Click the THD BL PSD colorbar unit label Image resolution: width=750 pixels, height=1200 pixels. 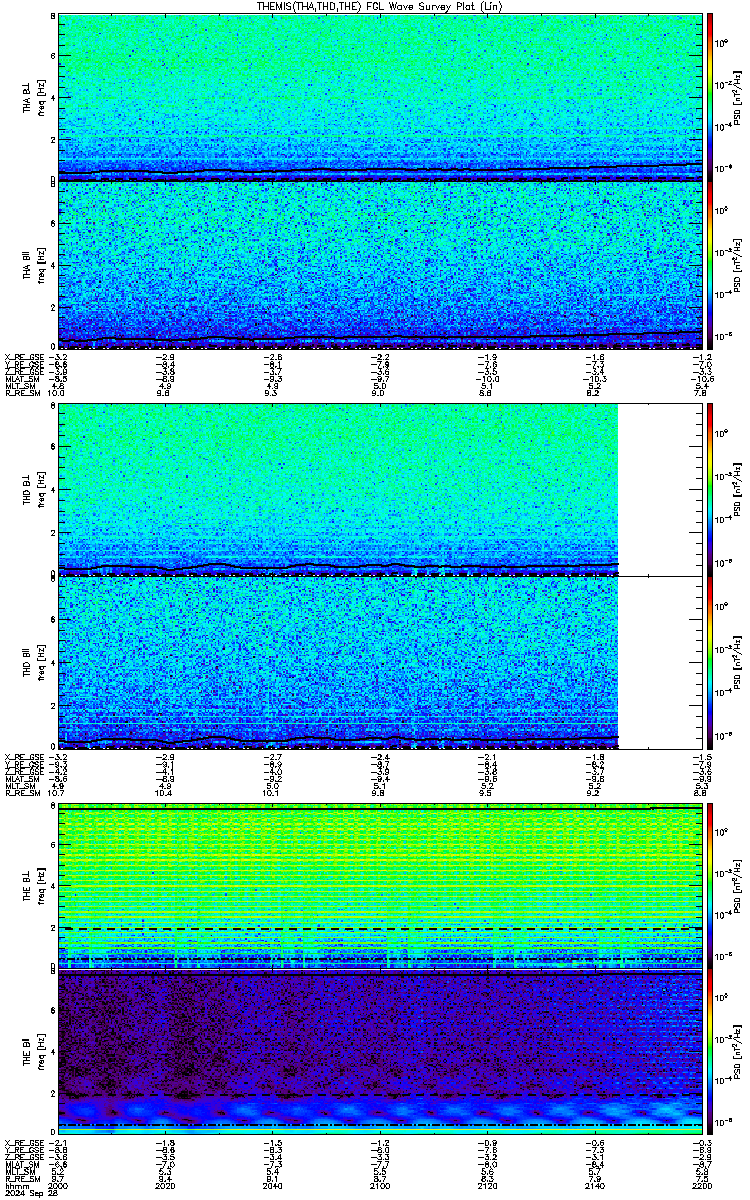(x=737, y=489)
